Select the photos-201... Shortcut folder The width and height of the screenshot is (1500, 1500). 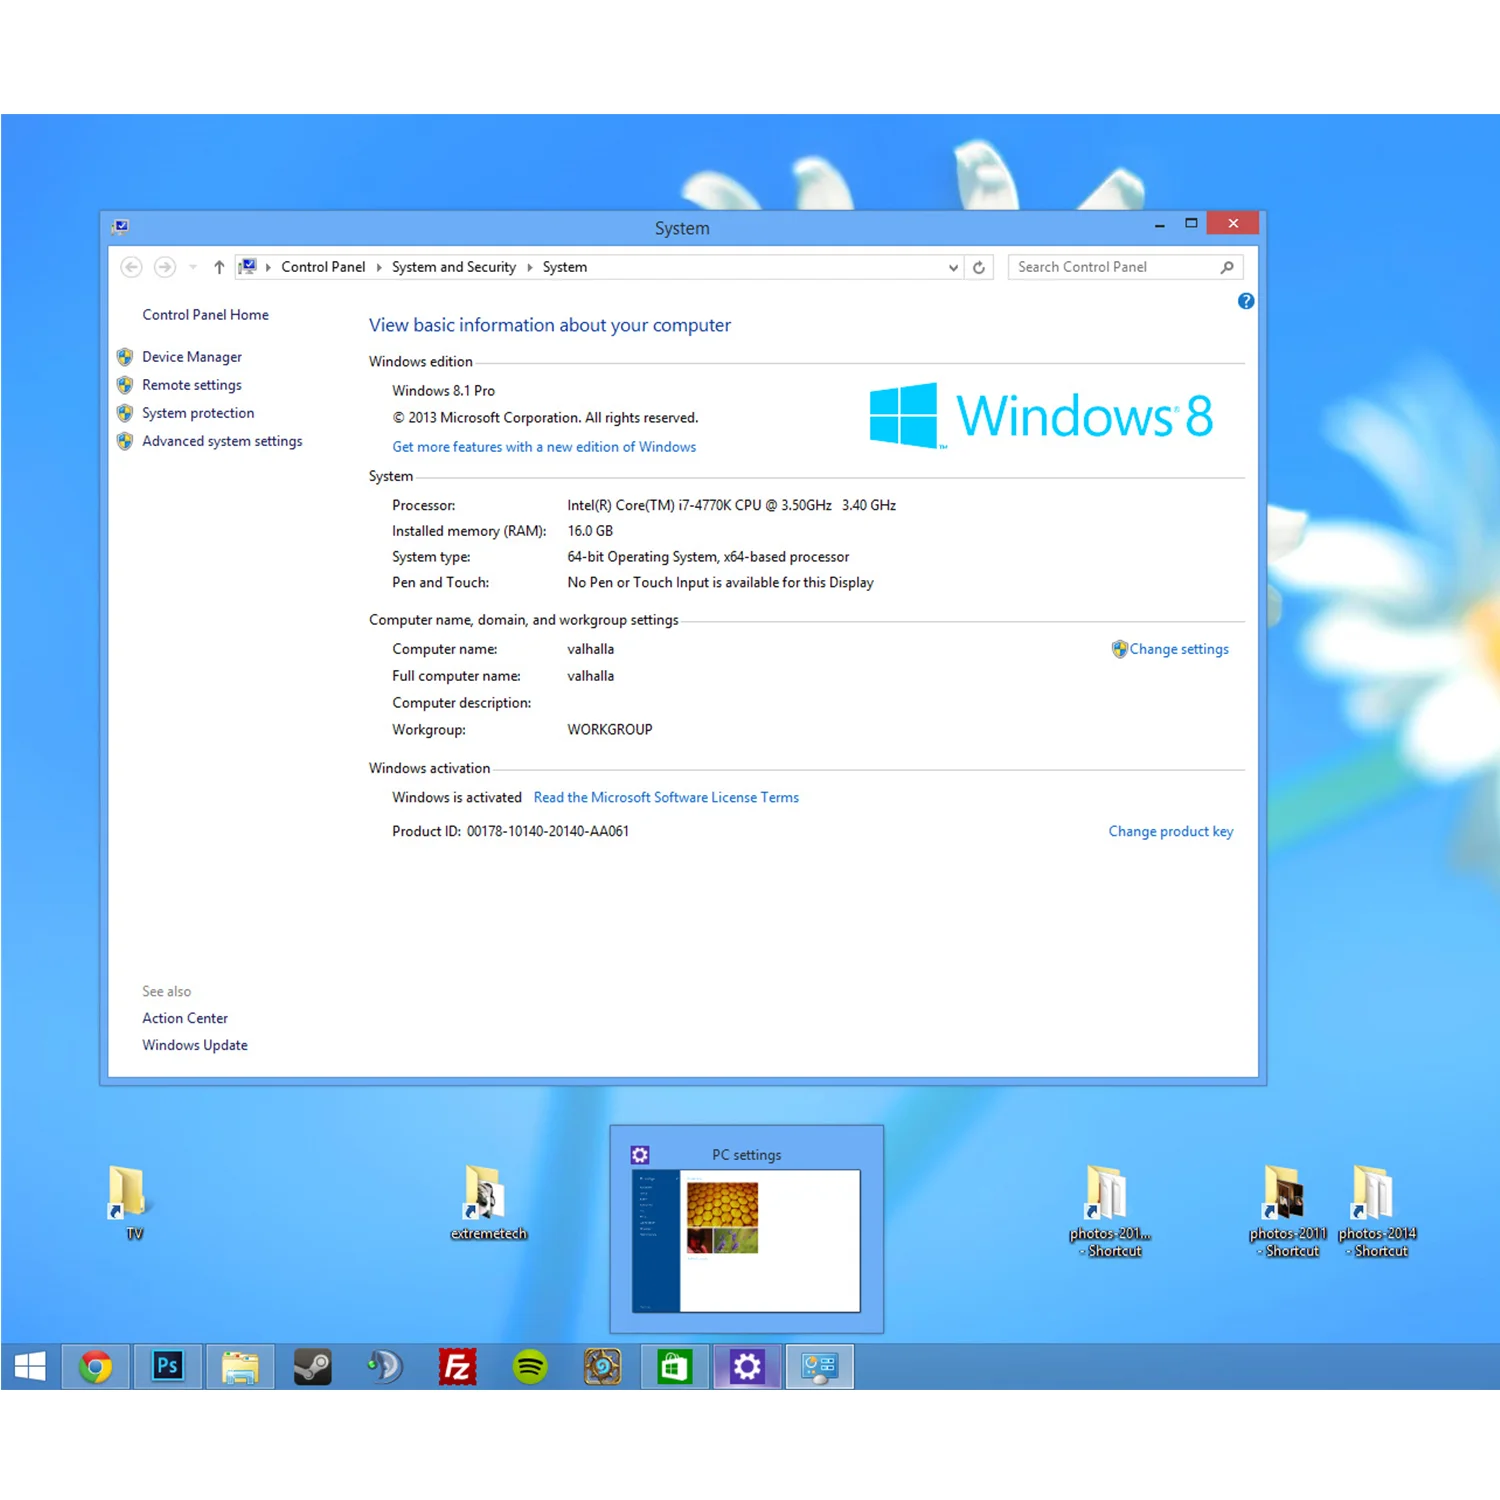(1110, 1211)
